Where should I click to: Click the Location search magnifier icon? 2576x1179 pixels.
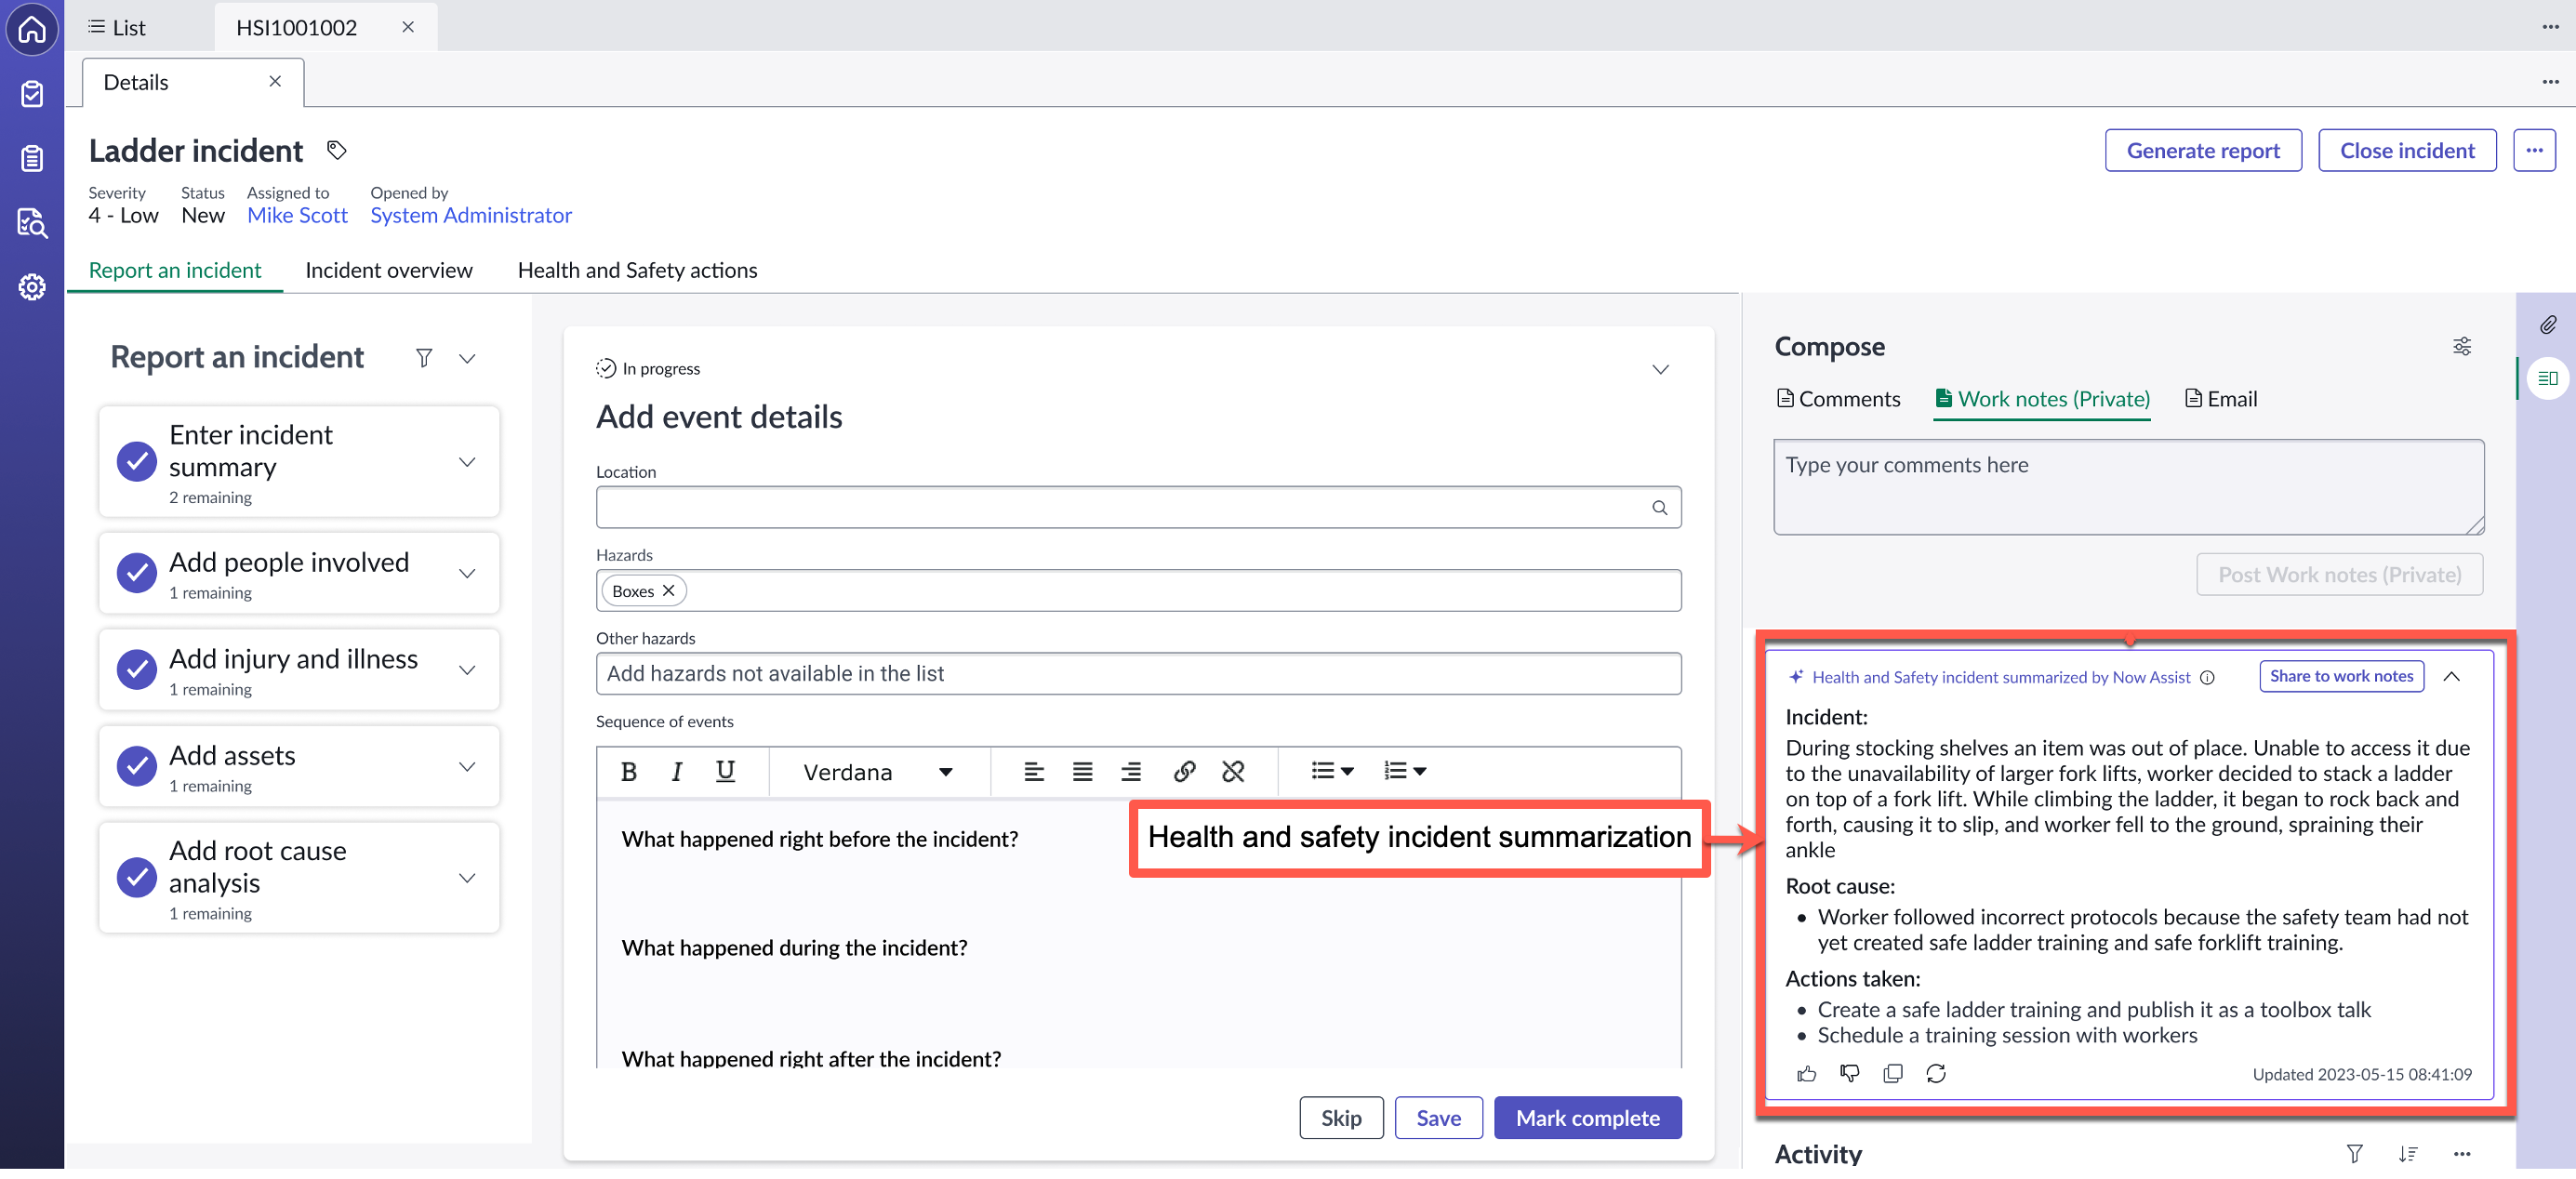(1659, 507)
